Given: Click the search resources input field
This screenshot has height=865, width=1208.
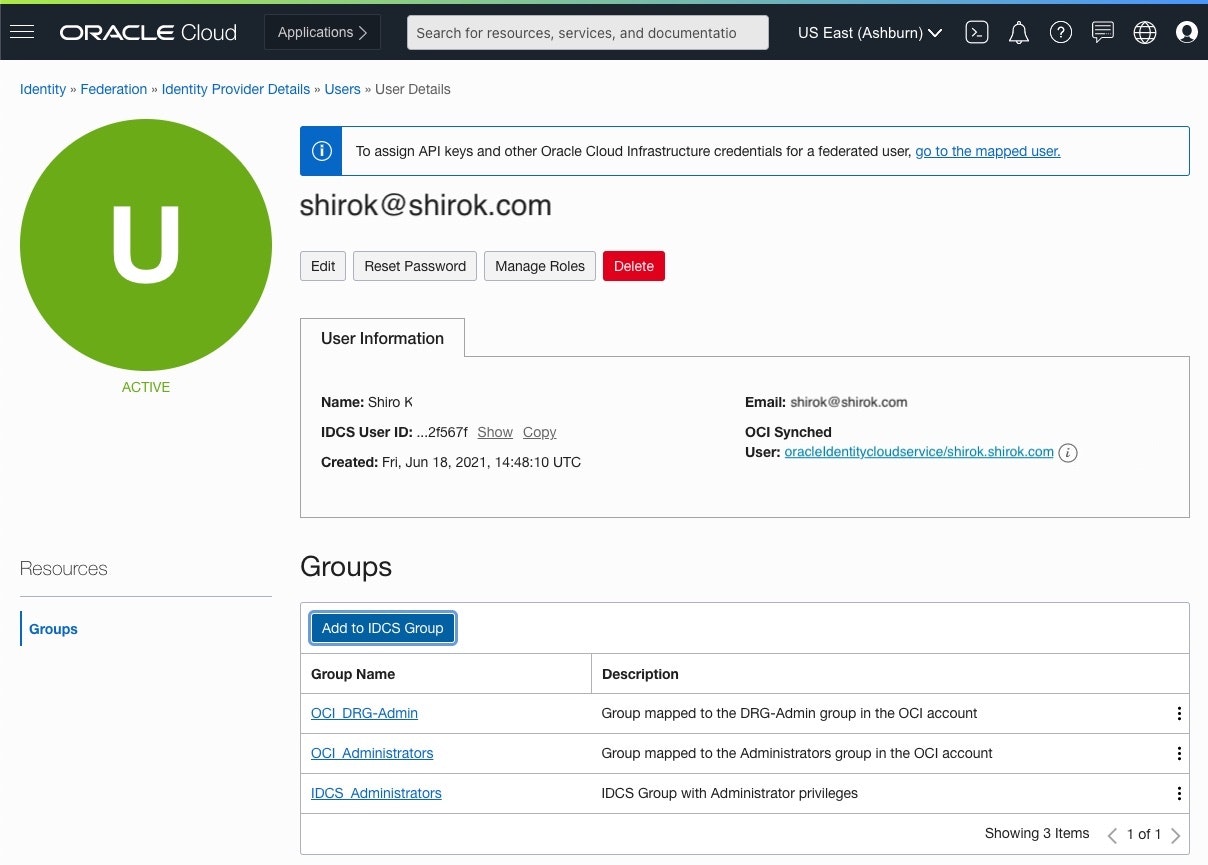Looking at the screenshot, I should pyautogui.click(x=588, y=33).
